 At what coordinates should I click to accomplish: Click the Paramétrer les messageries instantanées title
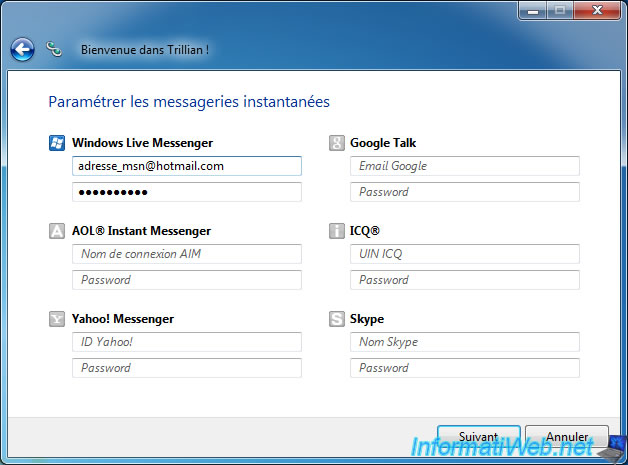[189, 102]
